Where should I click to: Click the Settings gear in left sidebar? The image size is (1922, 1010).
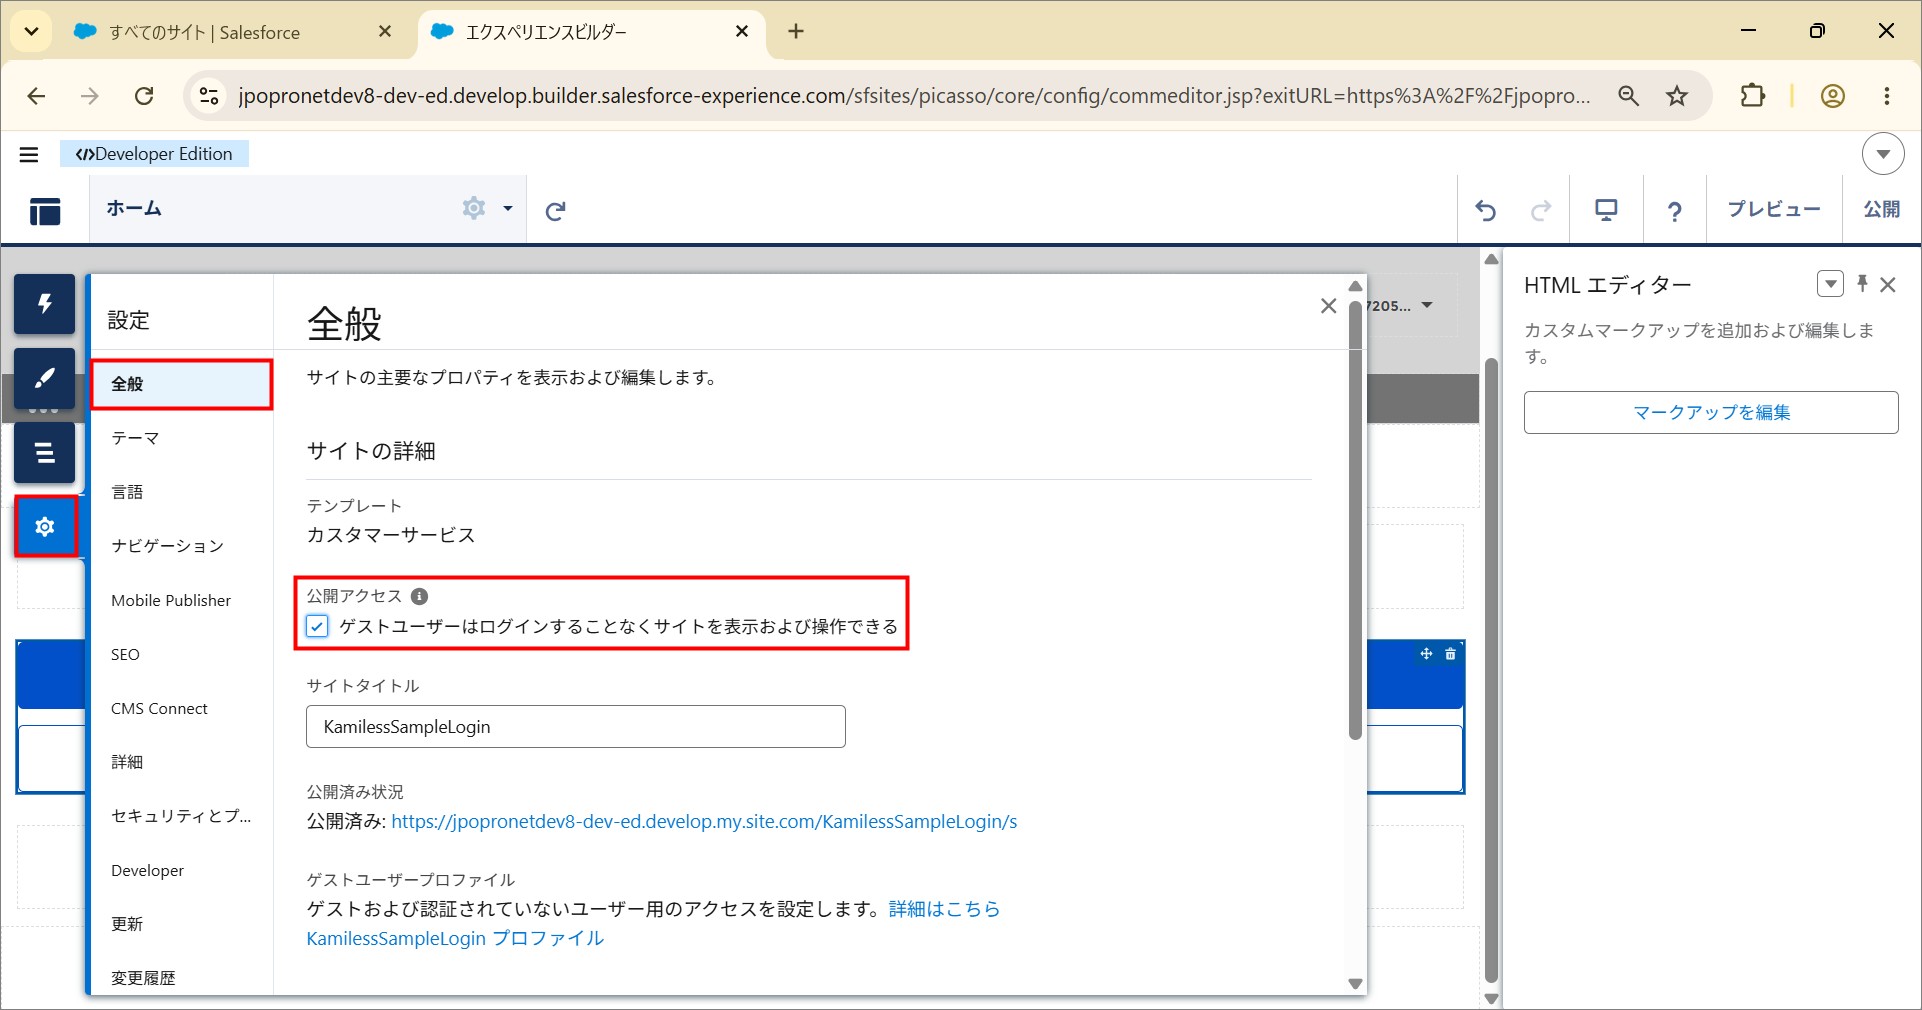pos(45,527)
